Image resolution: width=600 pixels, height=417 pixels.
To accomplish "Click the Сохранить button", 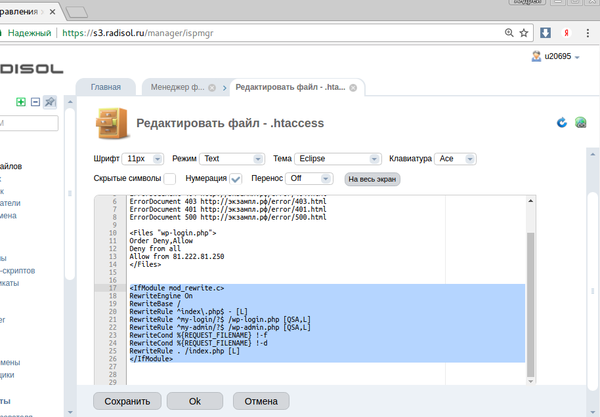I will 127,401.
